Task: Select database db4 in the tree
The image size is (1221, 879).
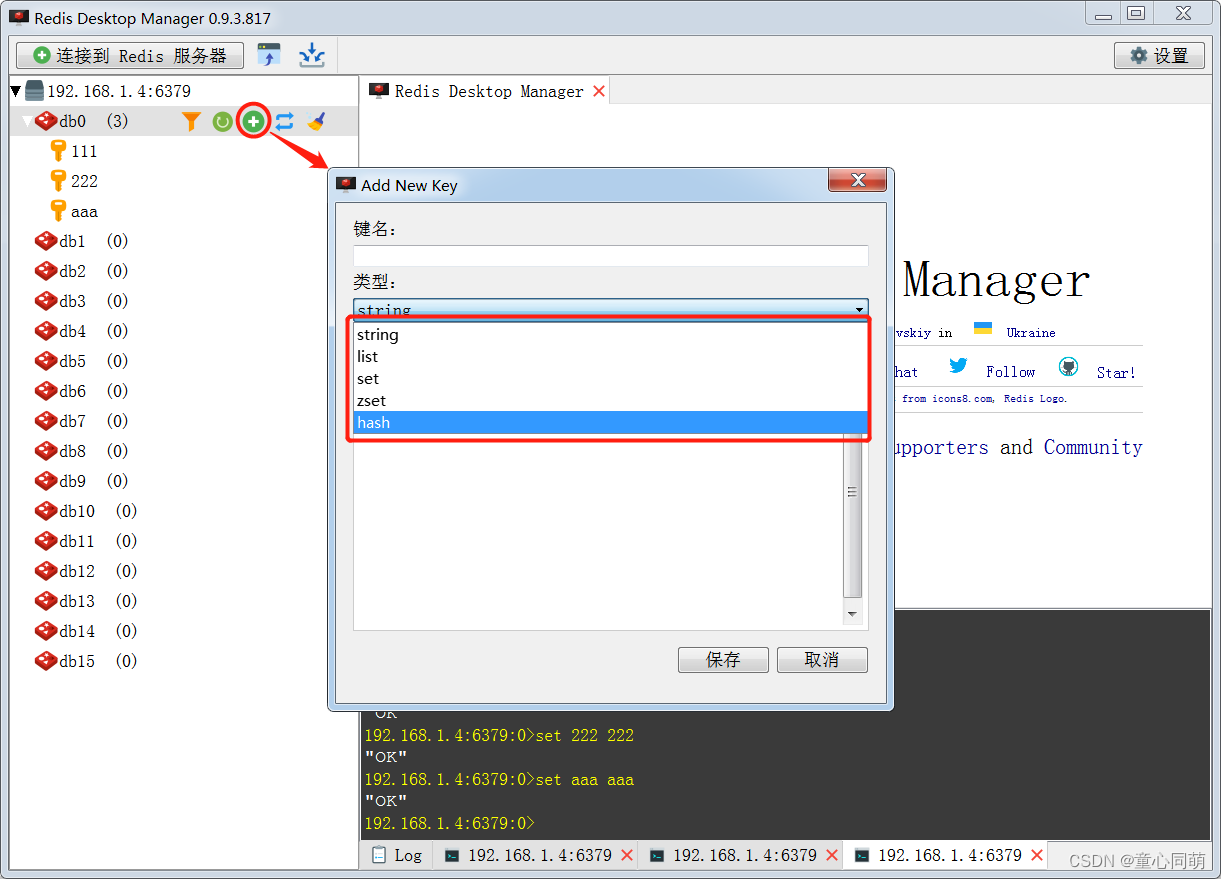Action: (73, 331)
